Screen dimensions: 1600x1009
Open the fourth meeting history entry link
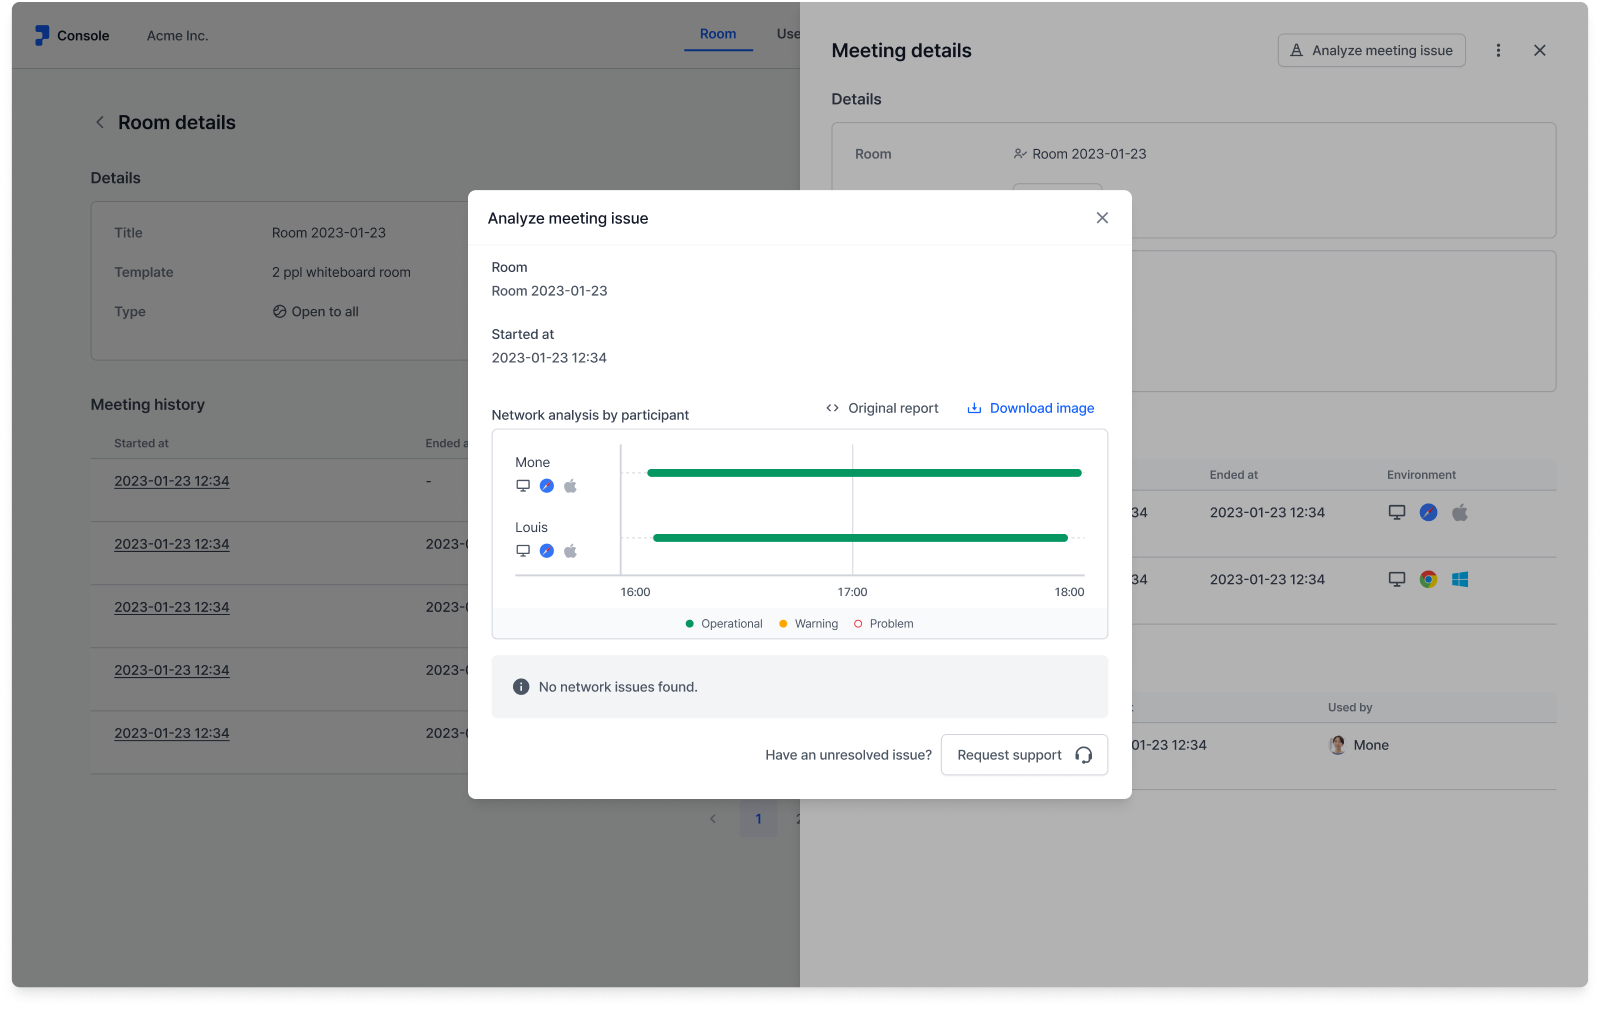[172, 670]
